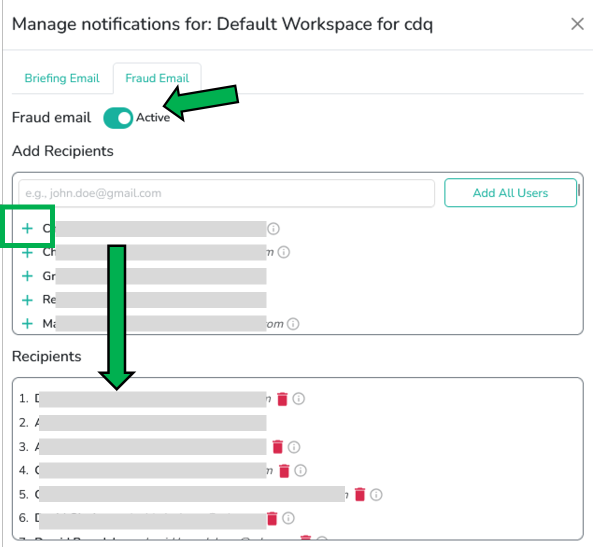The width and height of the screenshot is (593, 547).
Task: Add the first user with plus icon
Action: (x=27, y=228)
